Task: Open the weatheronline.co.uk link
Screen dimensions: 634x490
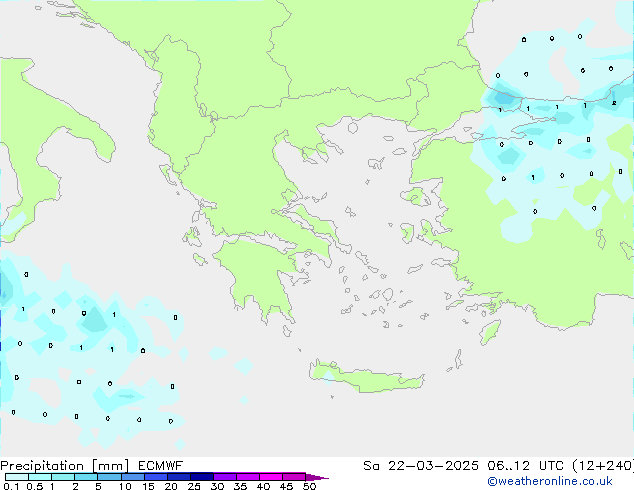Action: [x=550, y=481]
